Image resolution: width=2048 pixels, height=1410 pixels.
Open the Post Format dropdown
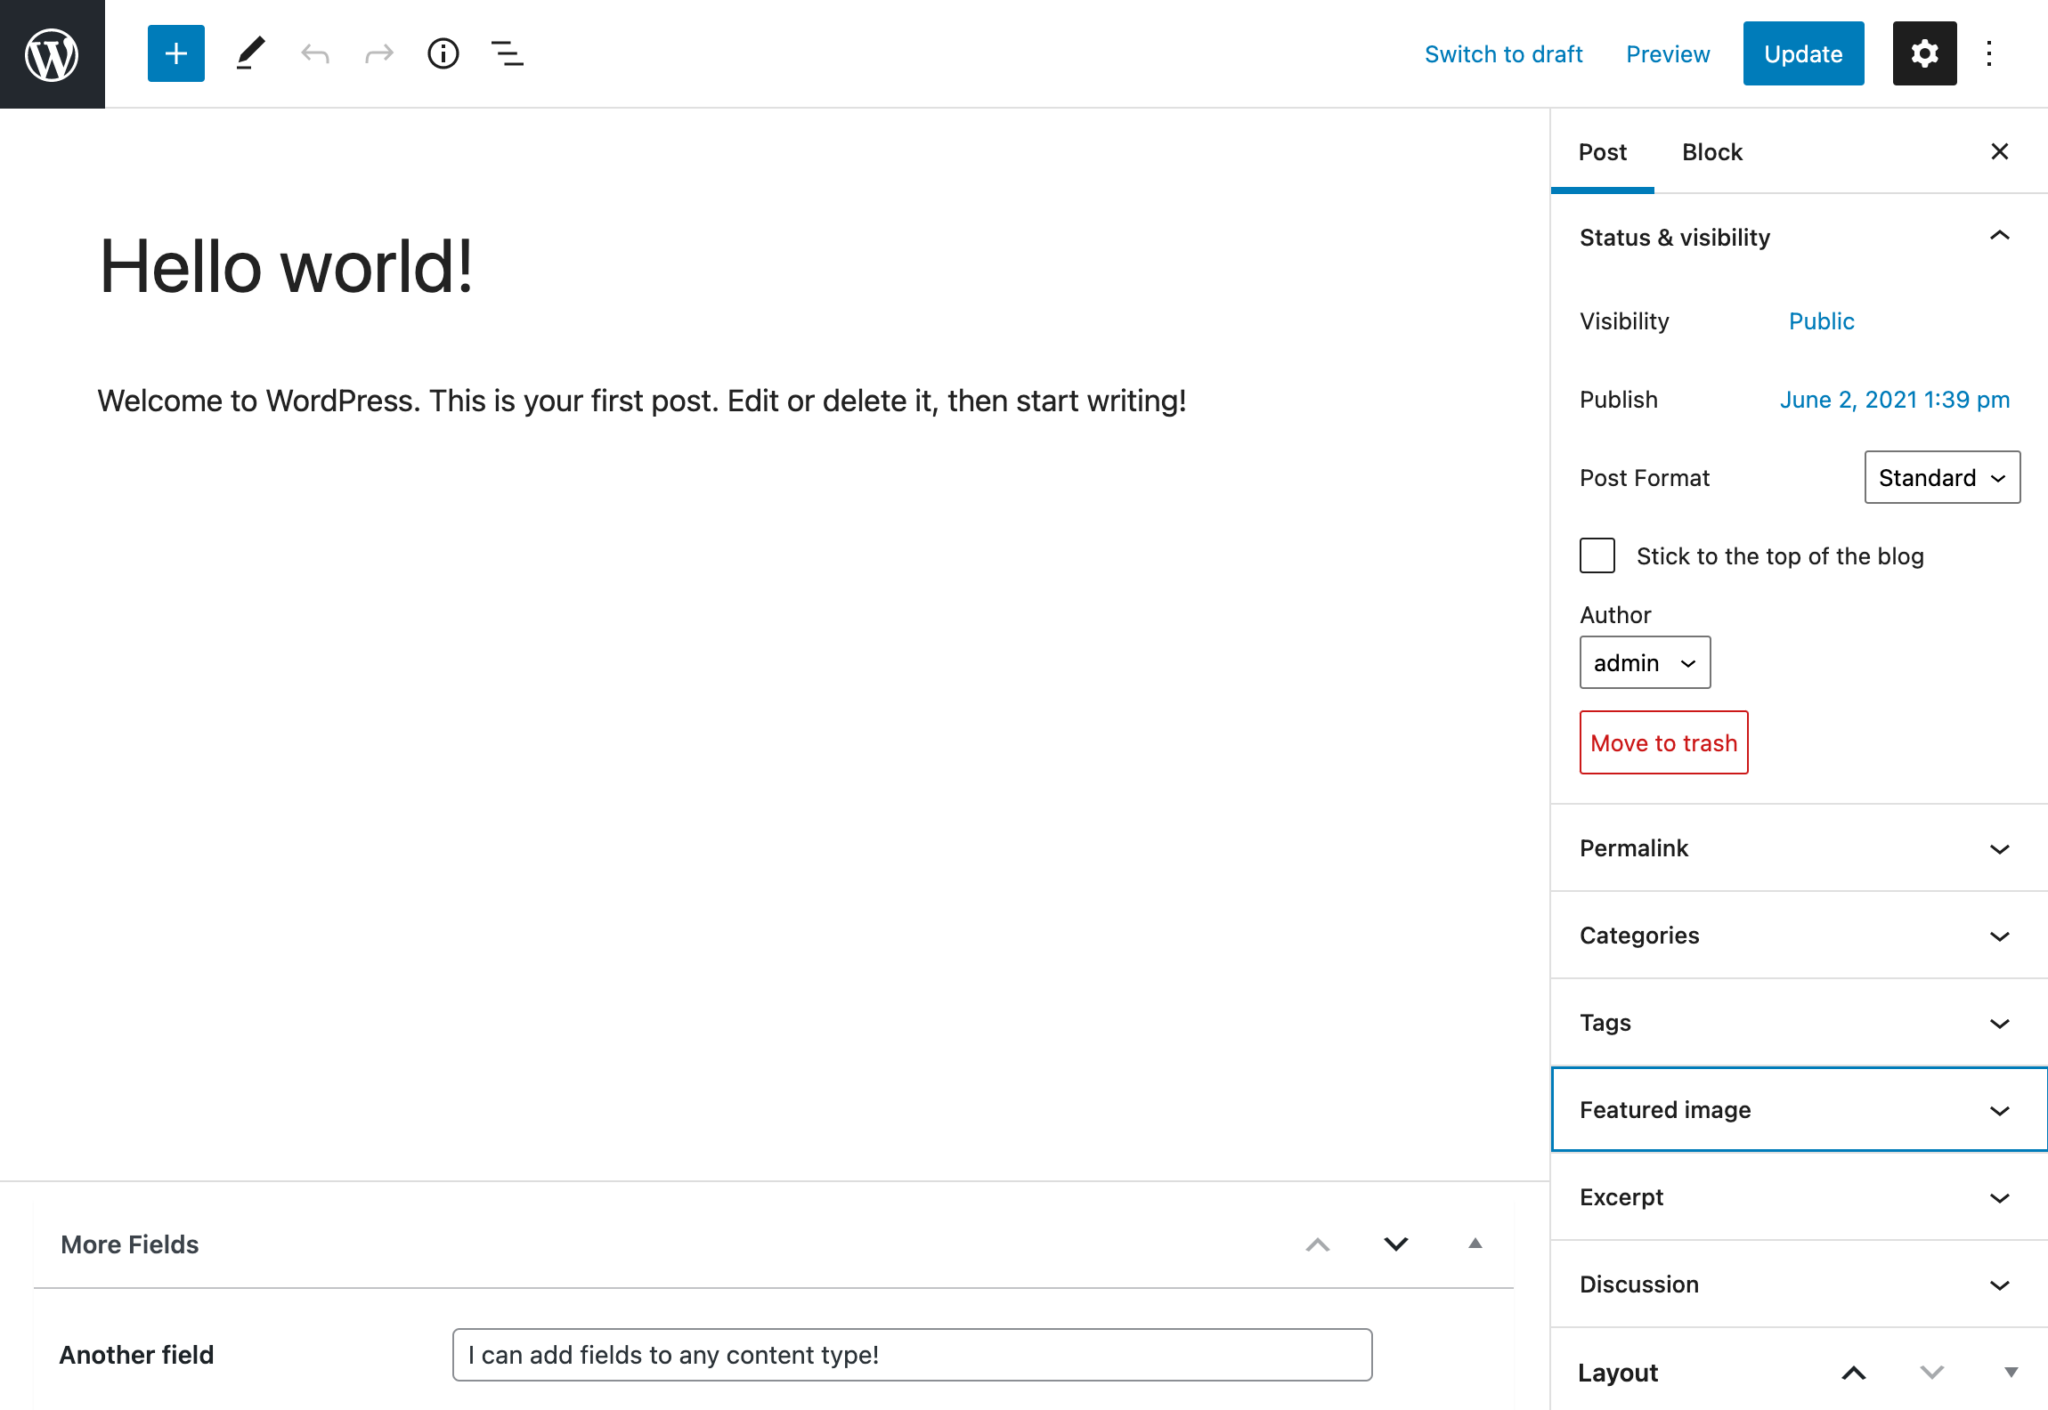coord(1940,477)
